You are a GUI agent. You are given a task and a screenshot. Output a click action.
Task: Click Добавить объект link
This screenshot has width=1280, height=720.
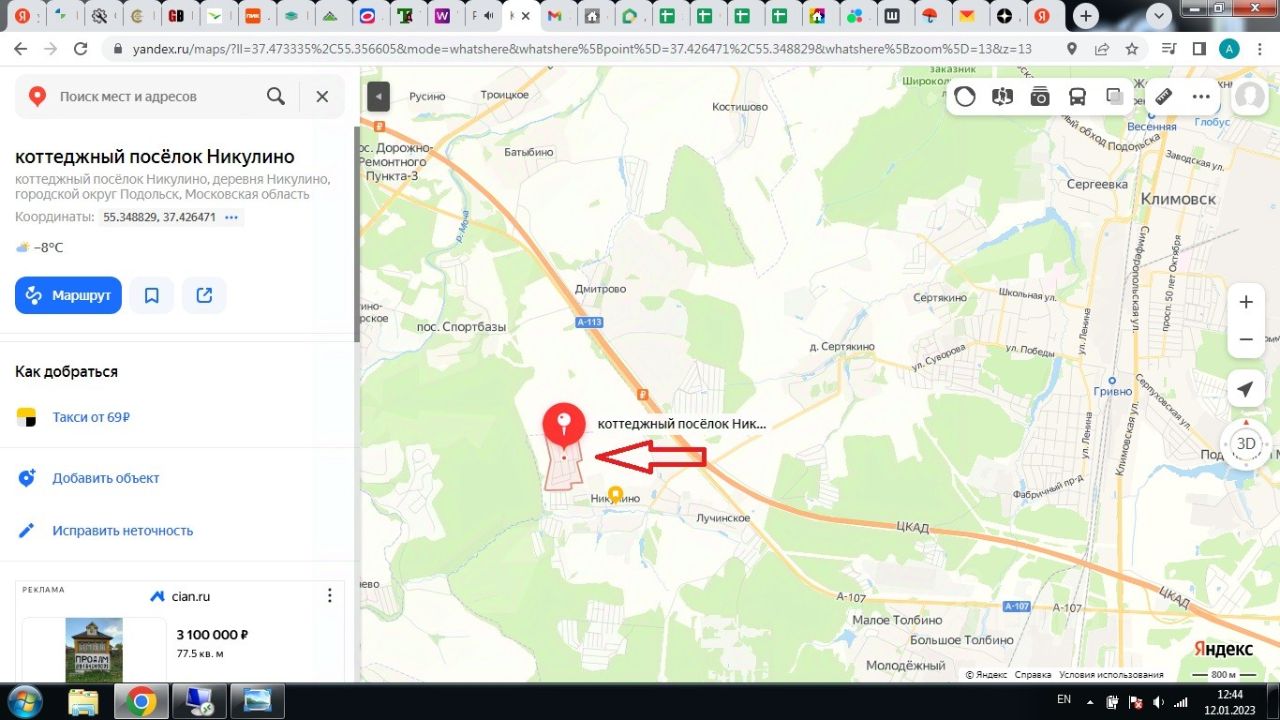click(x=105, y=478)
